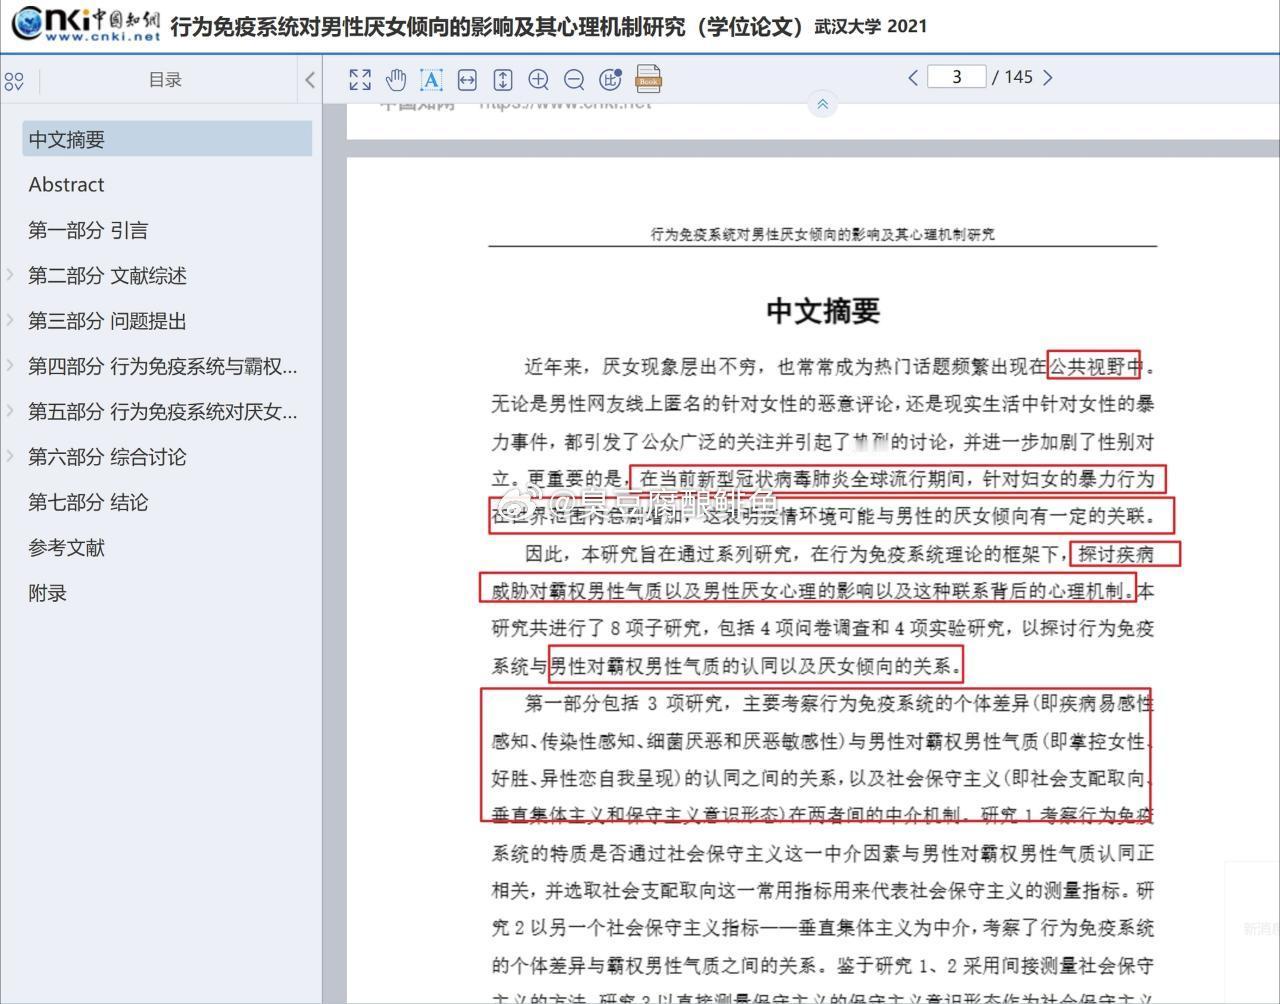Select the hand pan tool
Image resolution: width=1280 pixels, height=1004 pixels.
pos(396,79)
